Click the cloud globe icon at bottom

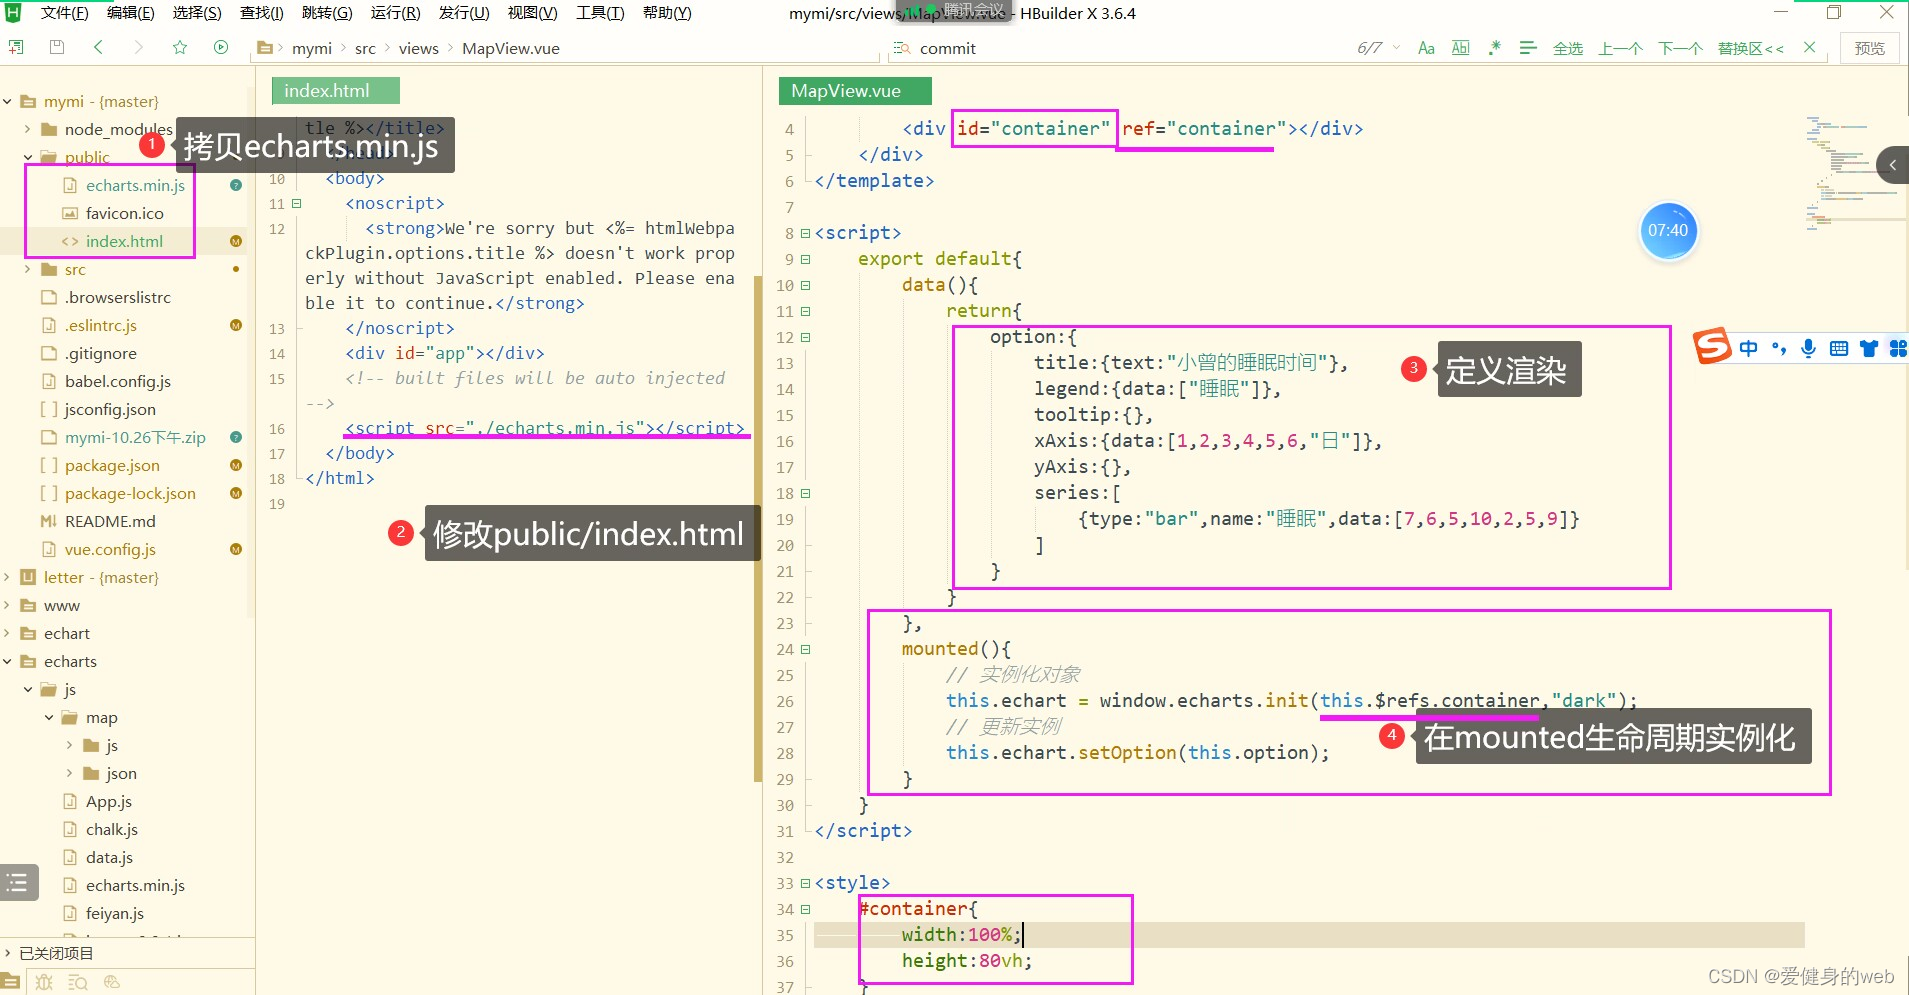[111, 982]
